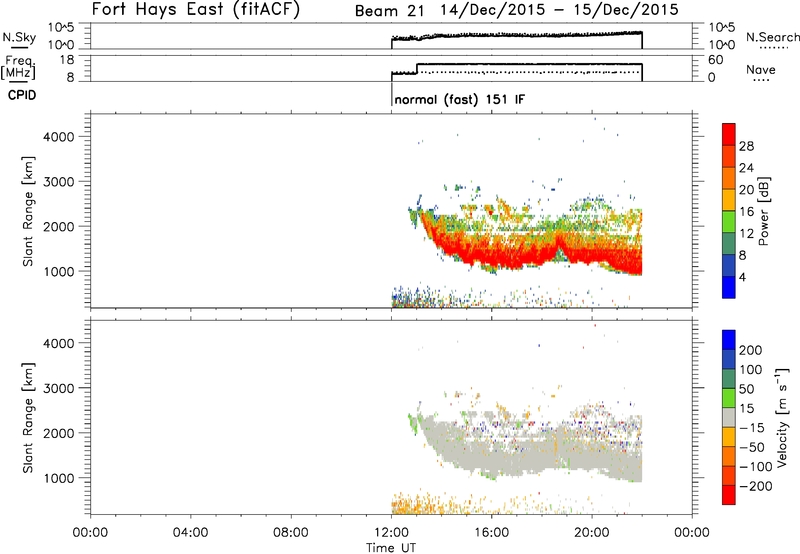
Task: Click the '12:00' time tick label
Action: point(391,533)
